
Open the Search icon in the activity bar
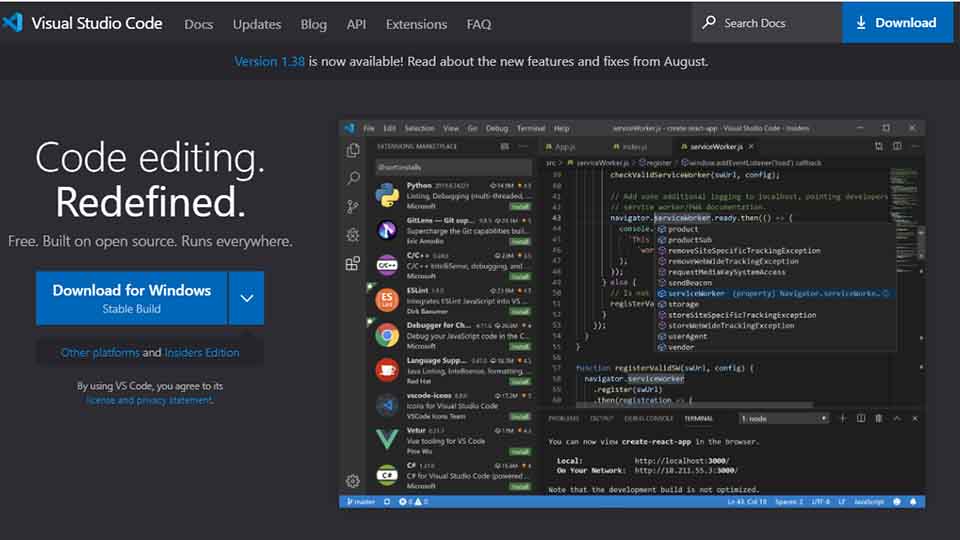click(353, 178)
